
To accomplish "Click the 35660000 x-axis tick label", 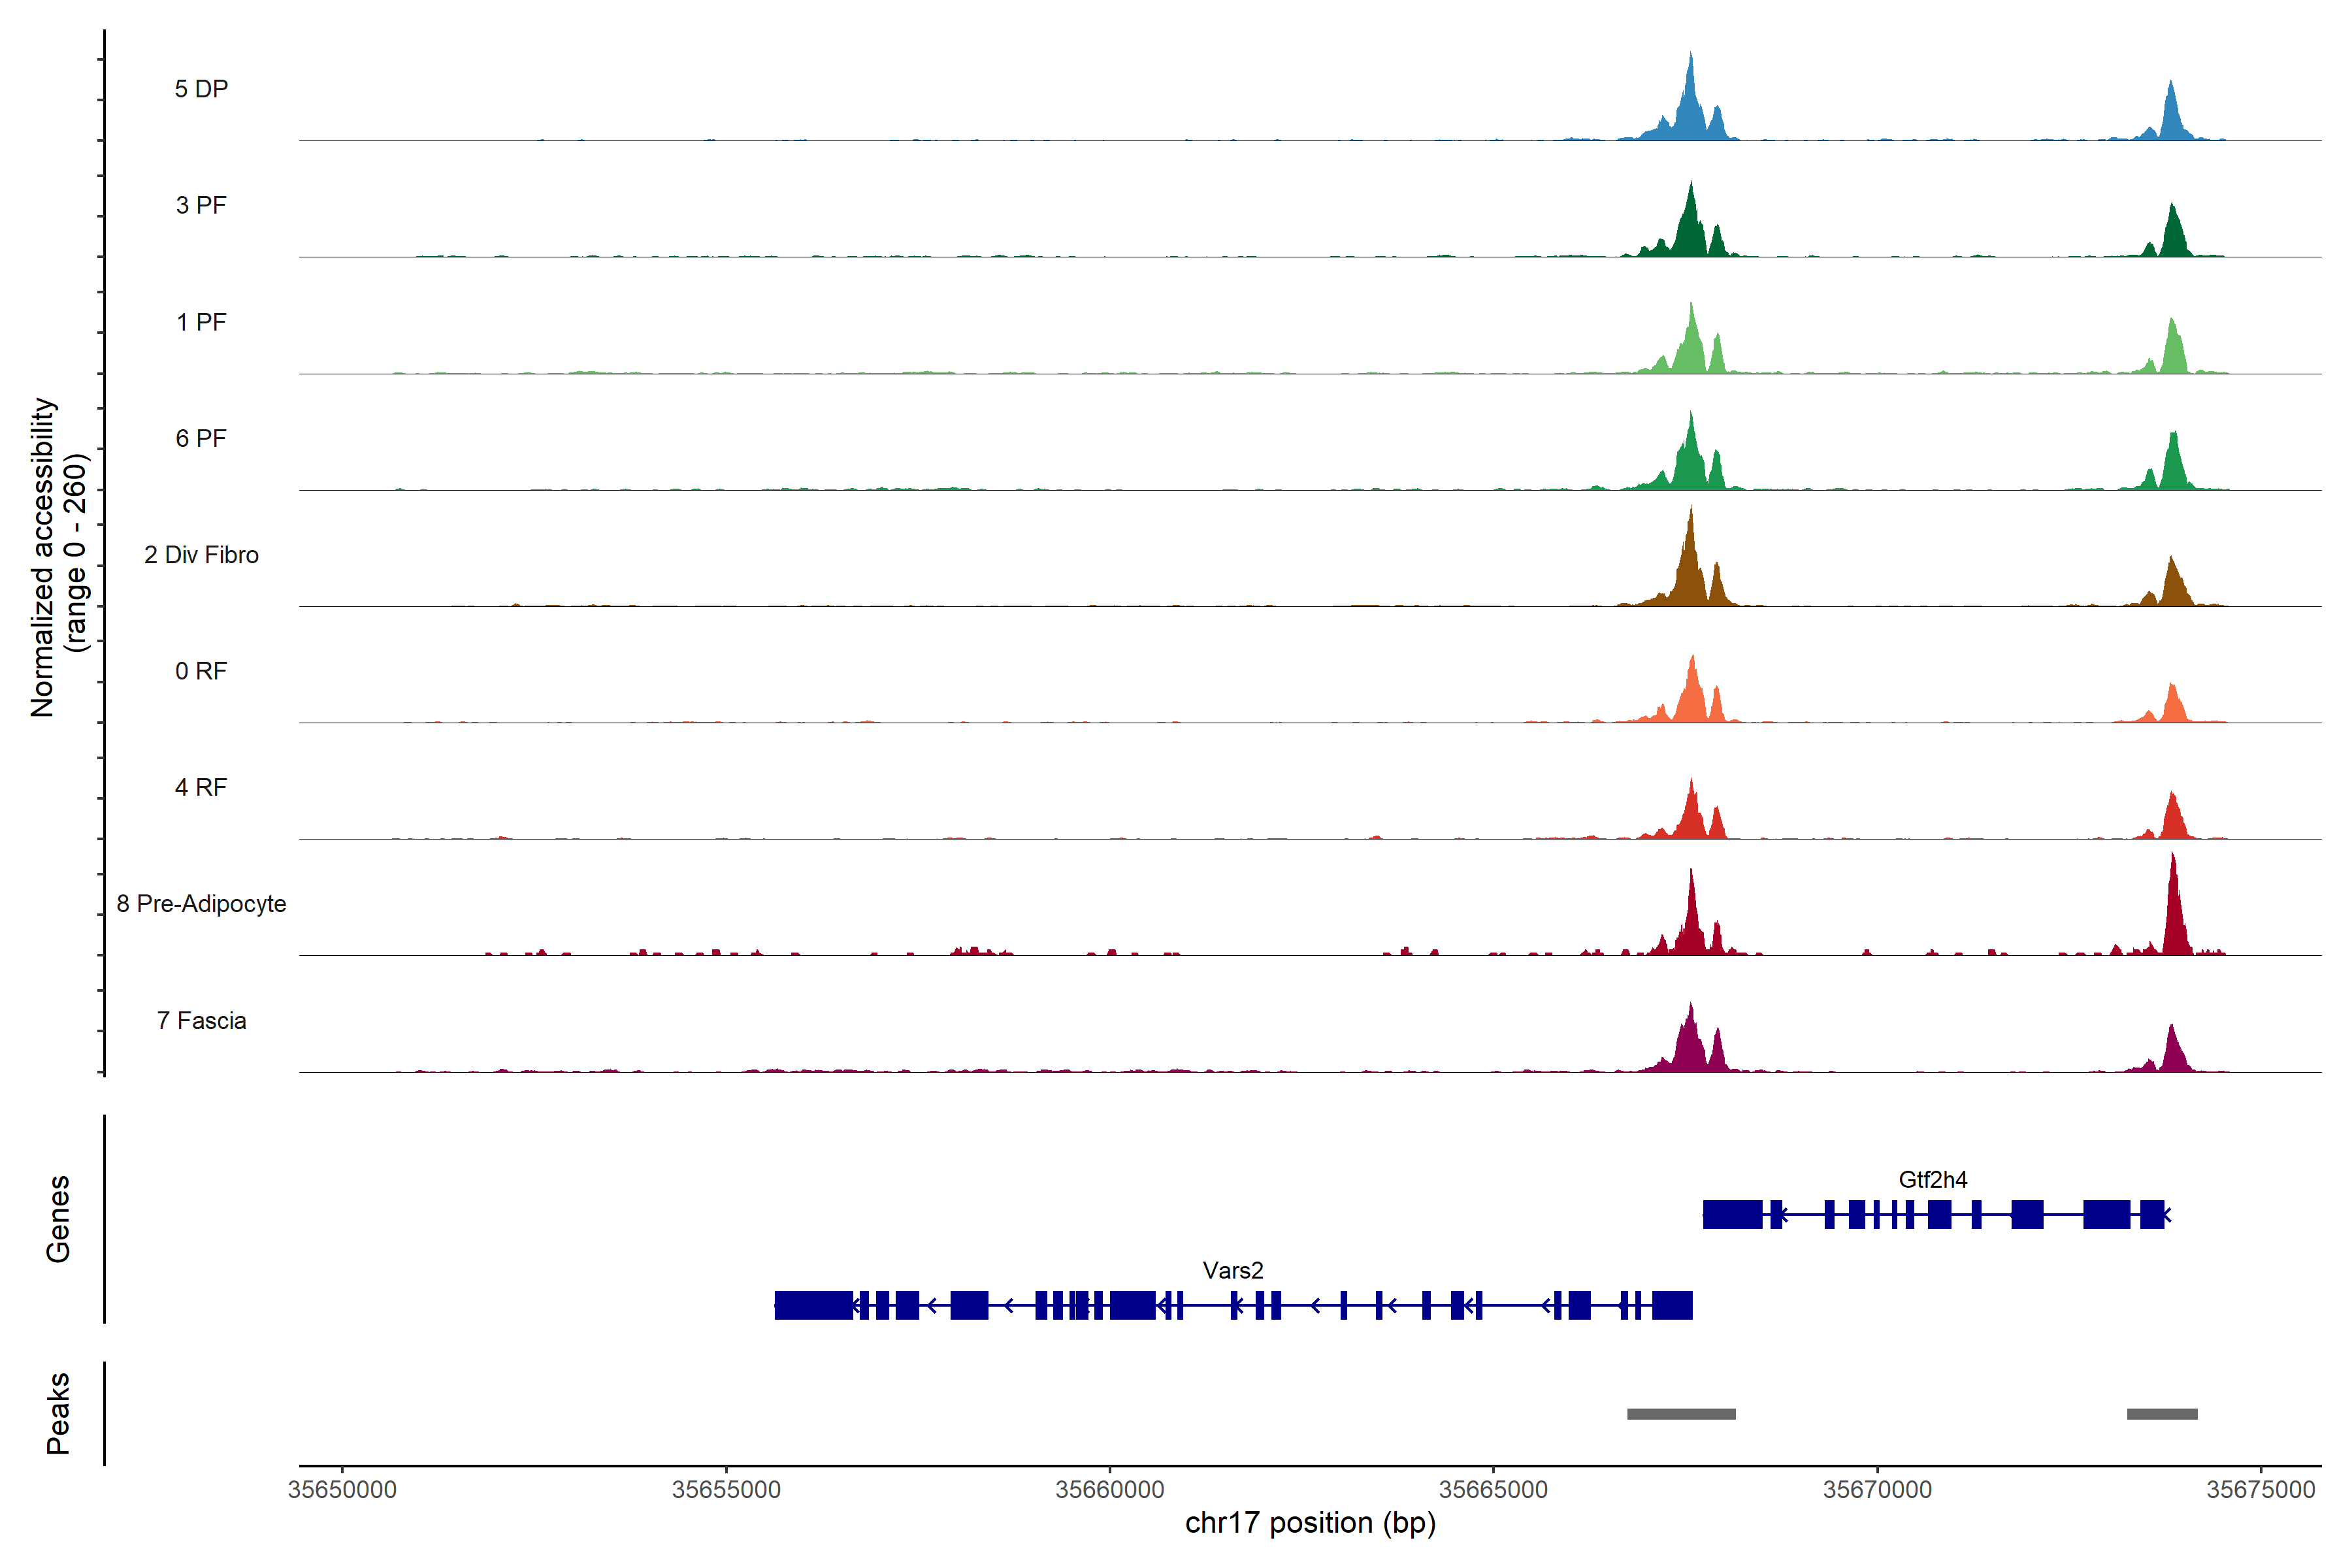I will pyautogui.click(x=1109, y=1490).
